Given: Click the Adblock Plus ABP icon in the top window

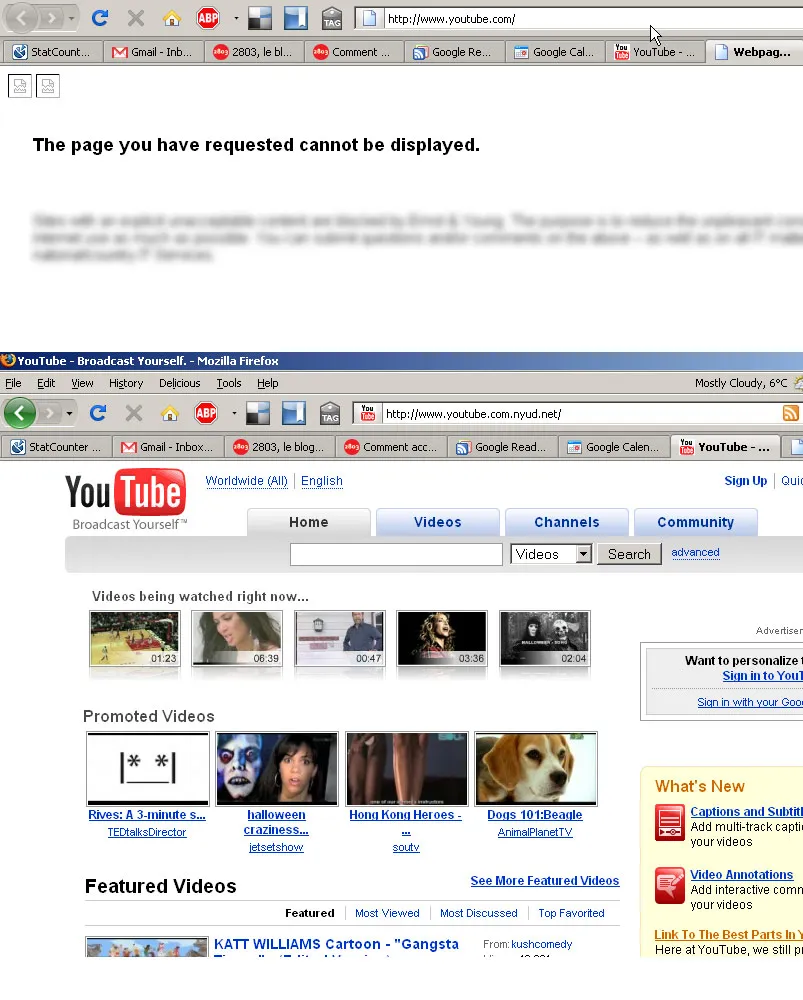Looking at the screenshot, I should (208, 18).
